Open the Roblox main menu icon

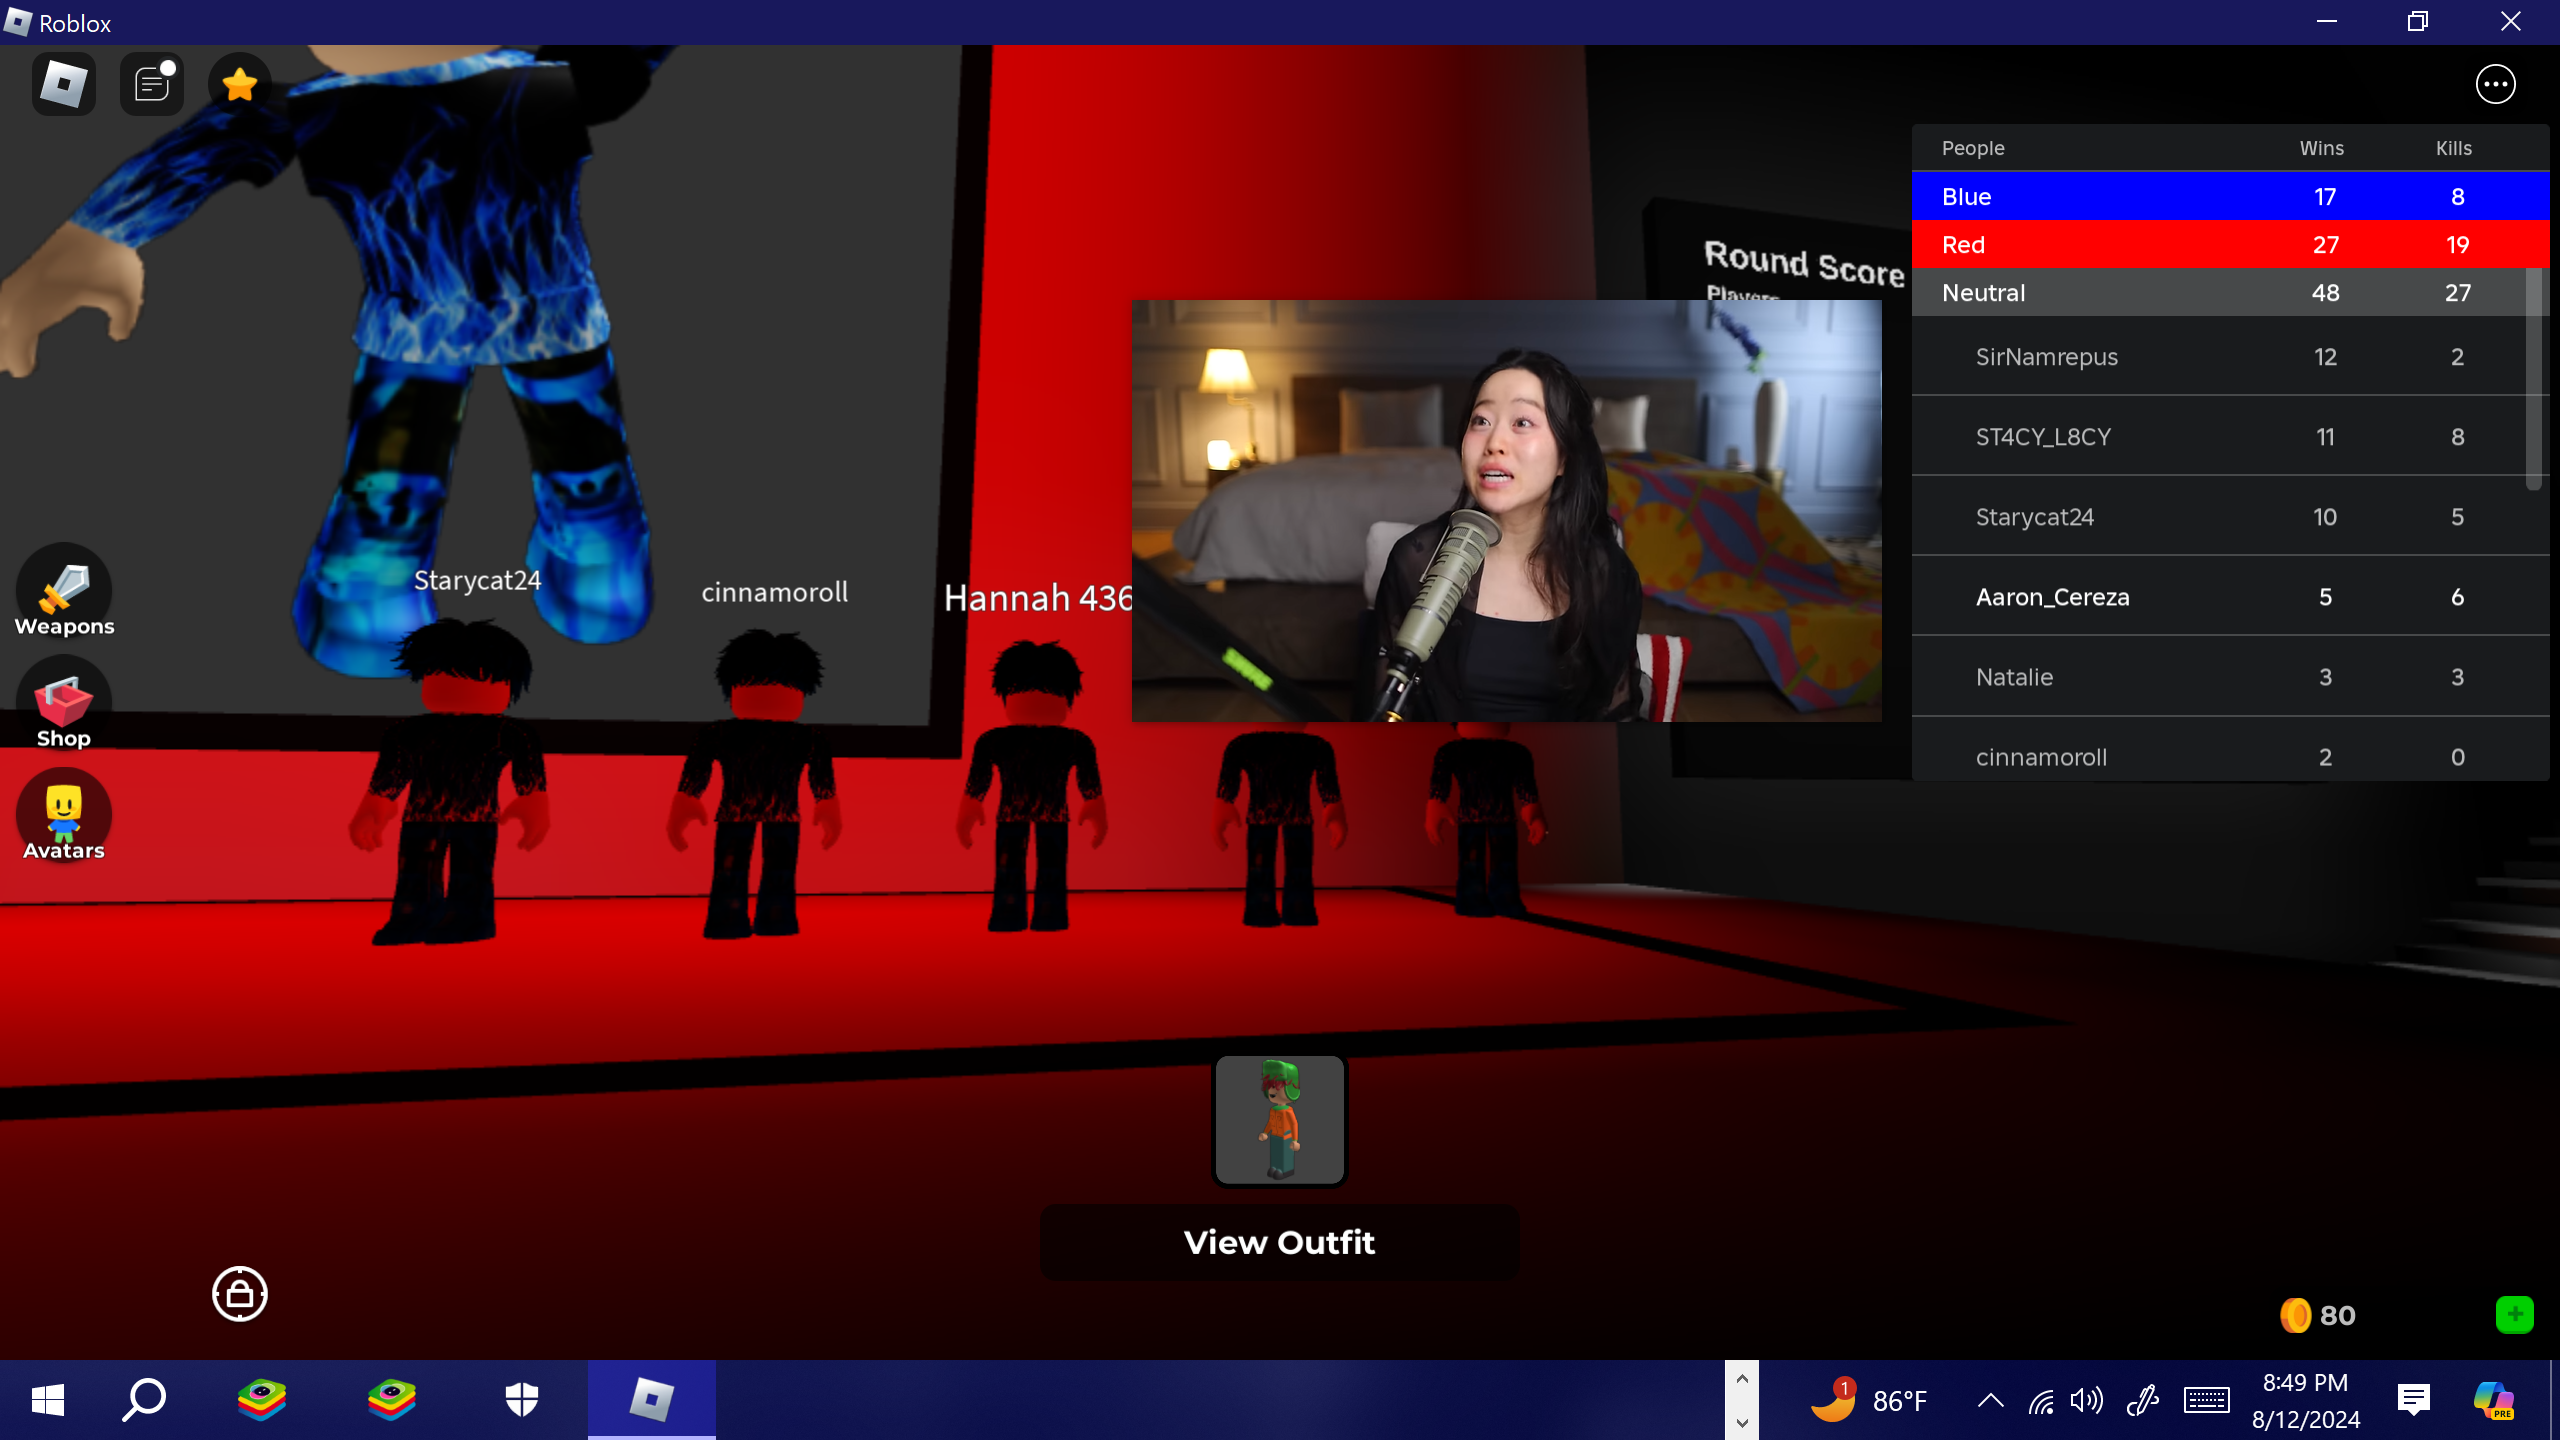coord(64,84)
